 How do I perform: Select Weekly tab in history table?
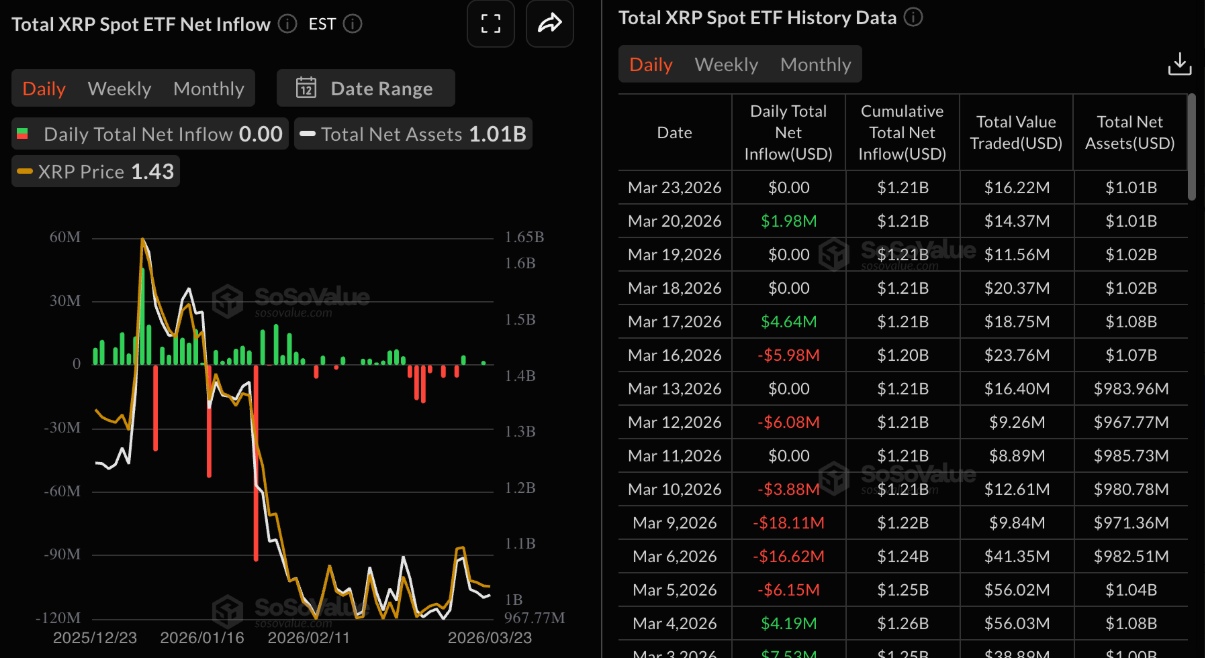coord(726,64)
